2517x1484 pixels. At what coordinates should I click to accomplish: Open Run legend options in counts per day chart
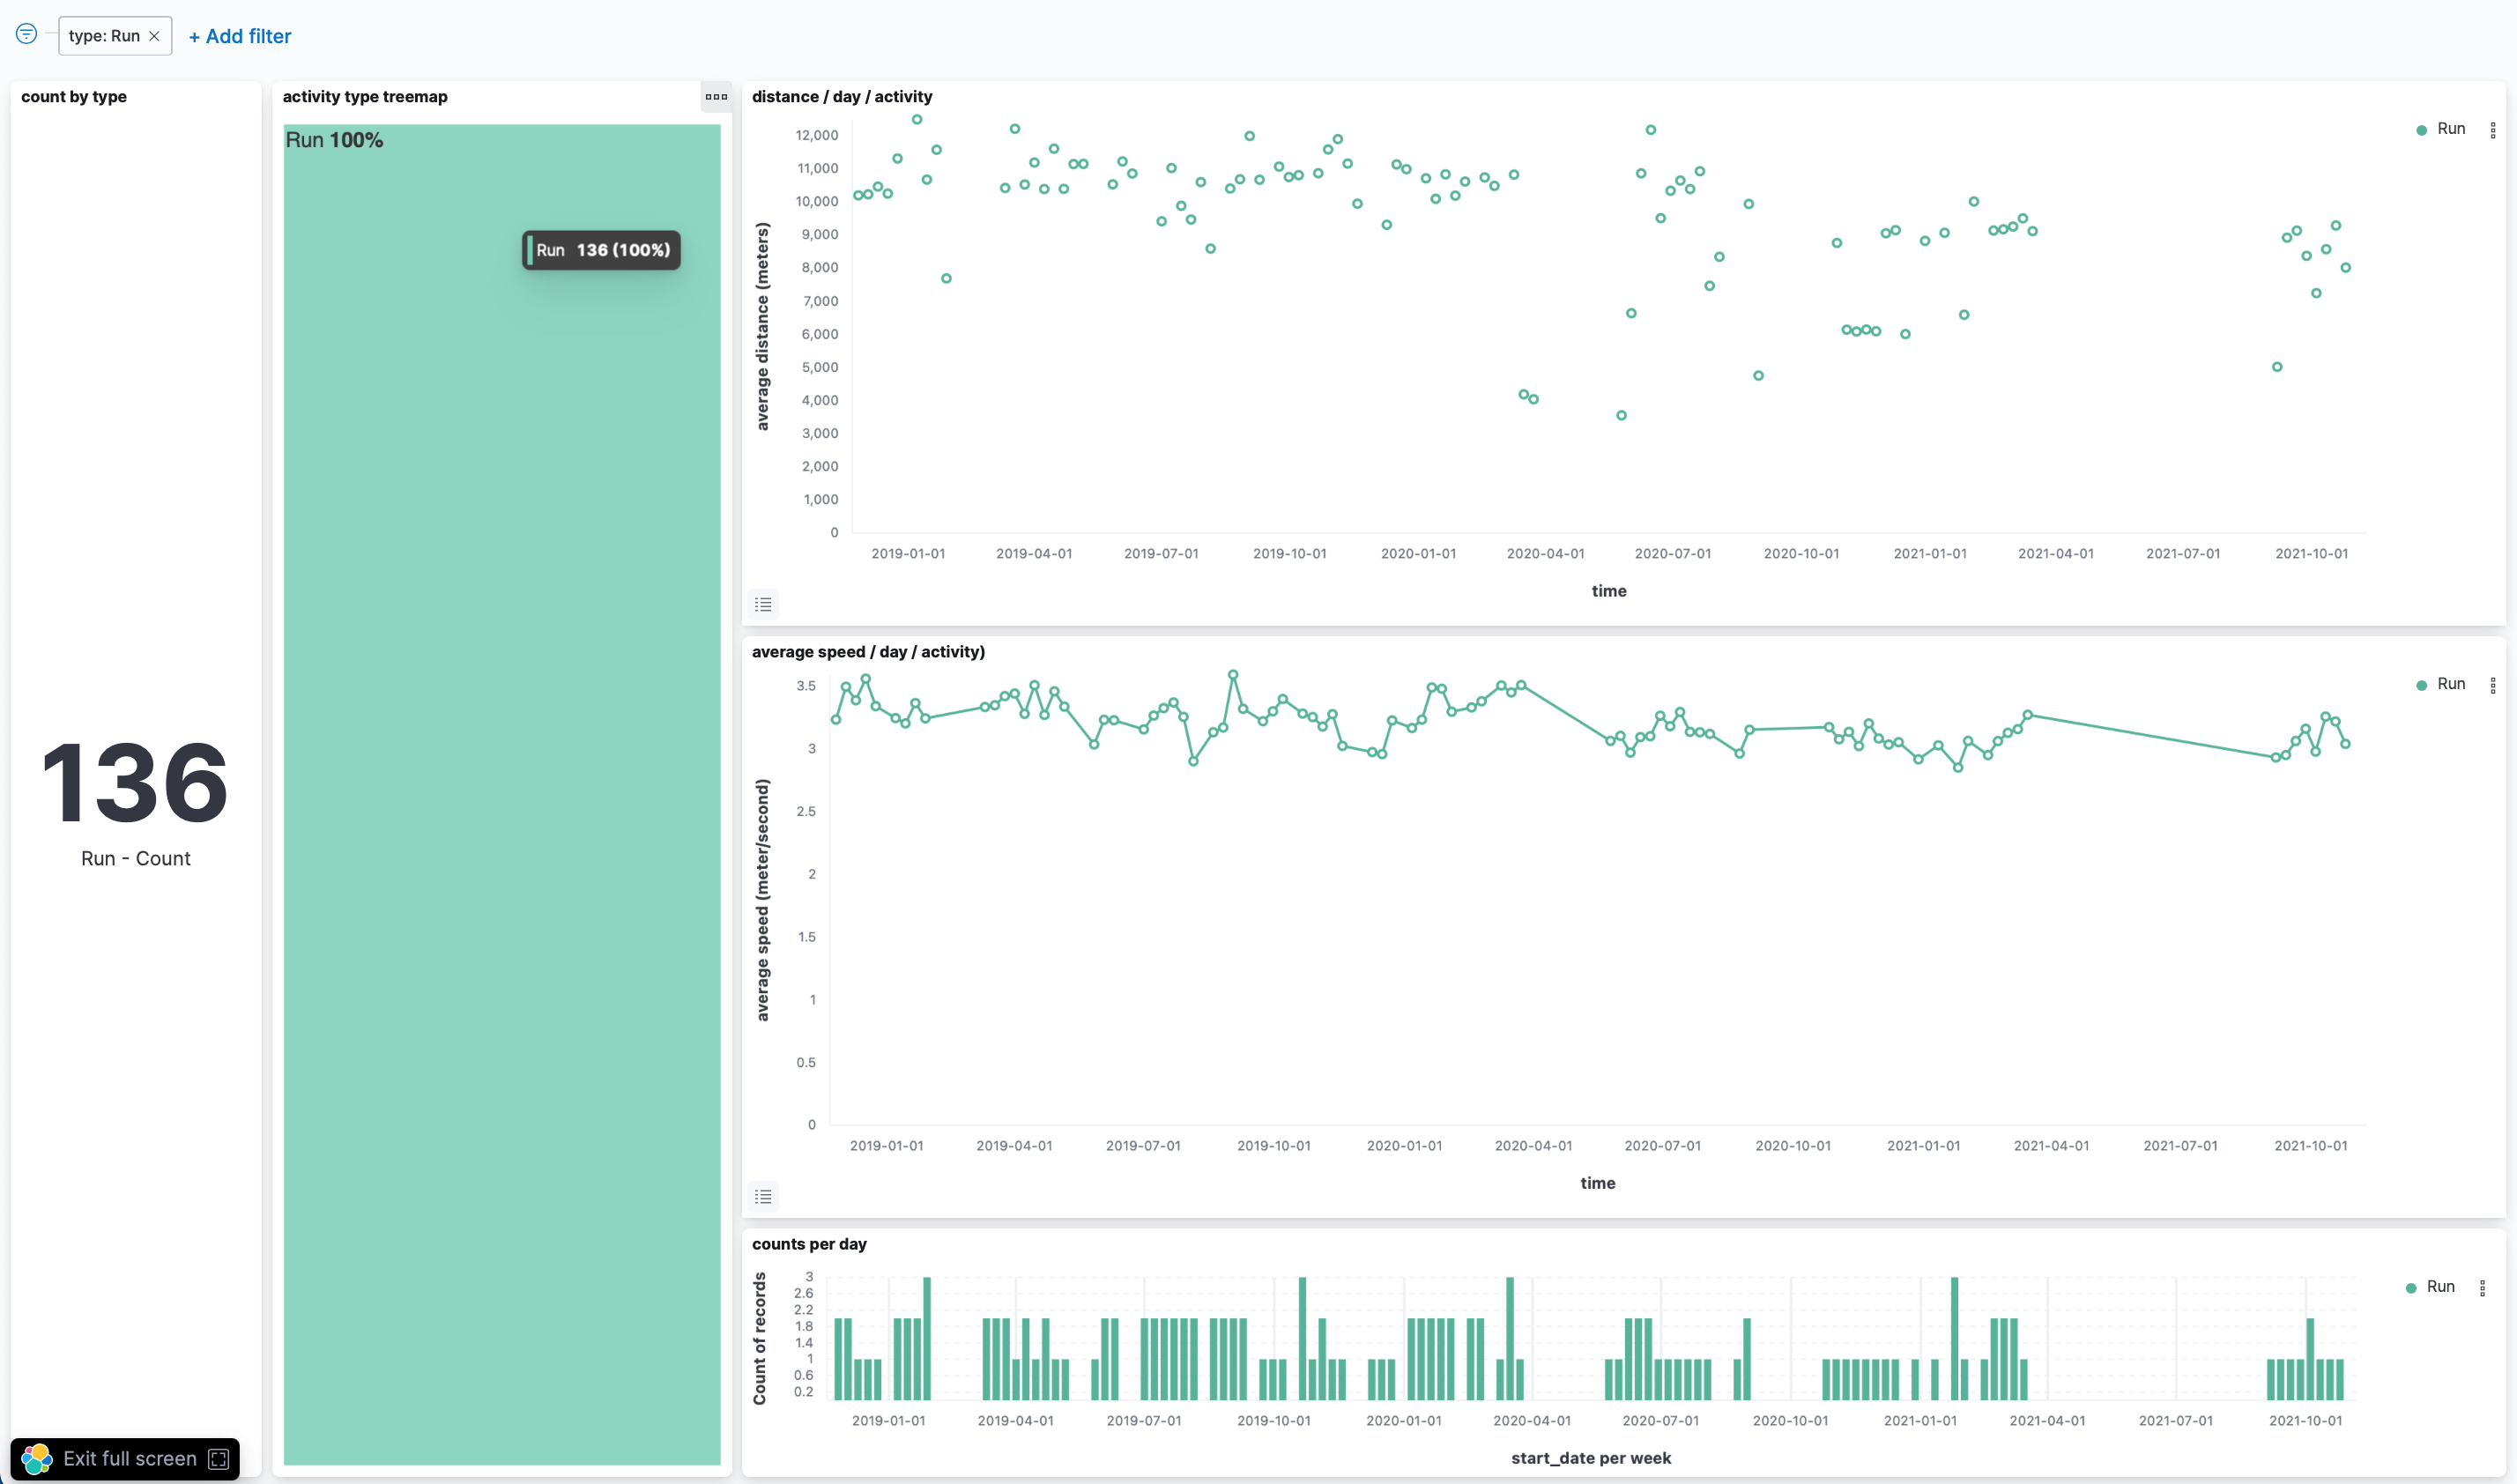[2482, 1288]
